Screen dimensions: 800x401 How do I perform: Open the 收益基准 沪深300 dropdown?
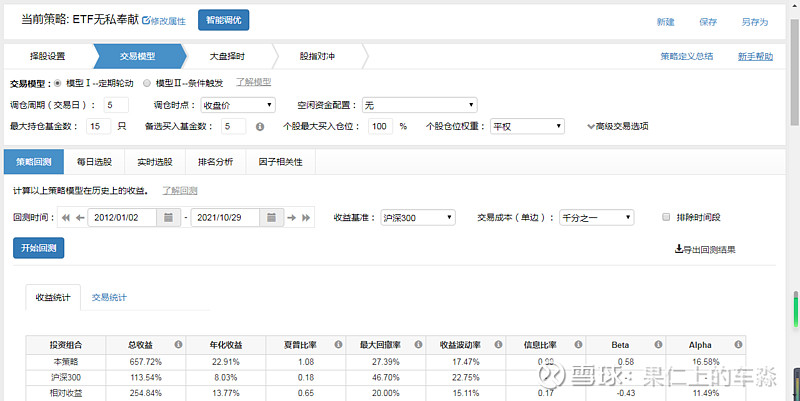pyautogui.click(x=418, y=218)
